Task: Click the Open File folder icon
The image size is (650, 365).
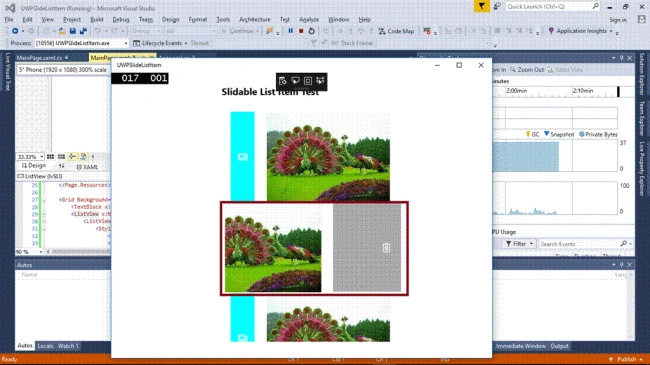Action: (62, 31)
